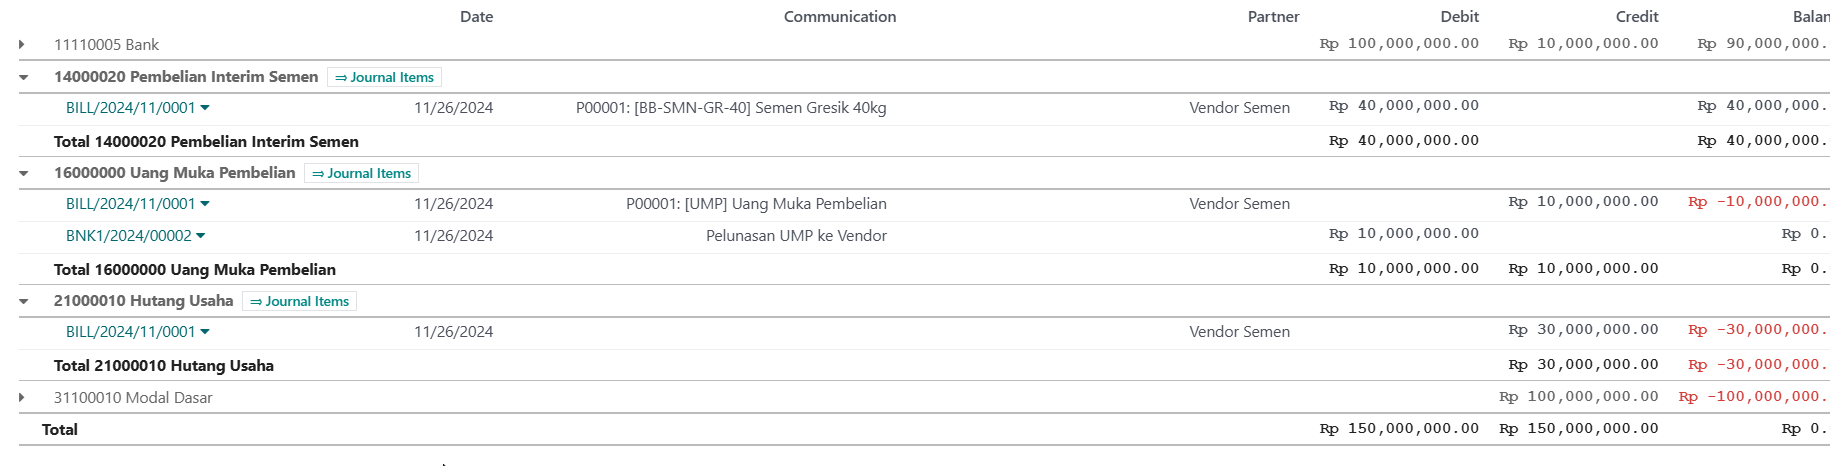1845x466 pixels.
Task: Open dropdown caret of BILL/2024/11/0001 under Uang Muka
Action: (x=205, y=203)
